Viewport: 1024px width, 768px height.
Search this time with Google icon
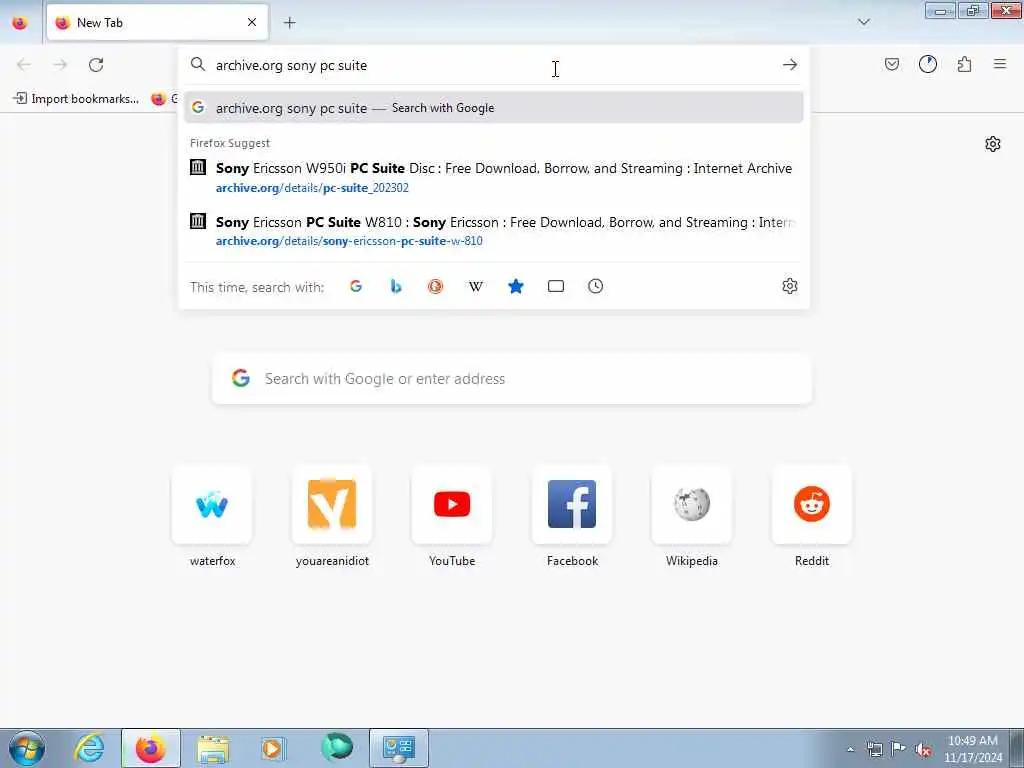coord(356,286)
